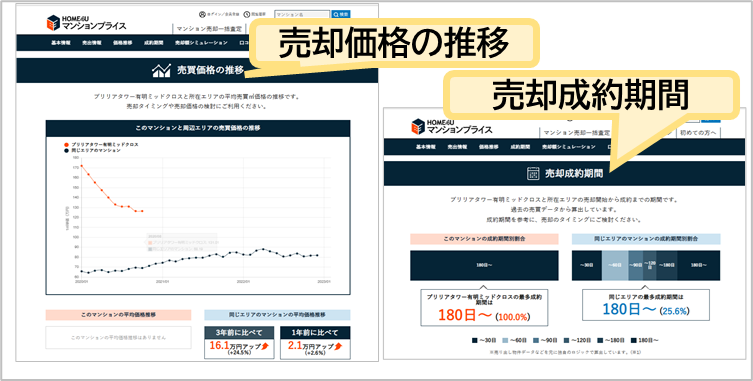Open the browsing history clock icon

coord(247,14)
